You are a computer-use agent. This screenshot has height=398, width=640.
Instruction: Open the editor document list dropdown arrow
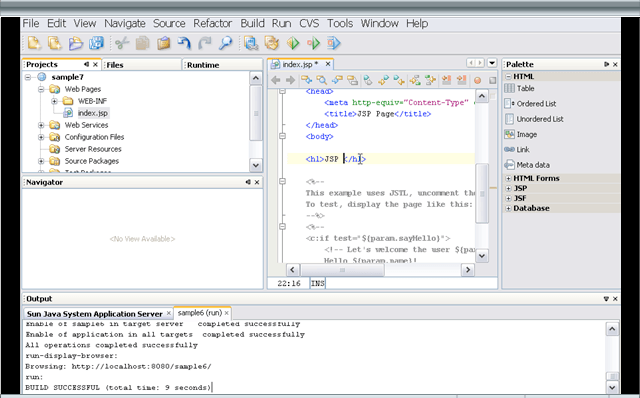coord(492,63)
